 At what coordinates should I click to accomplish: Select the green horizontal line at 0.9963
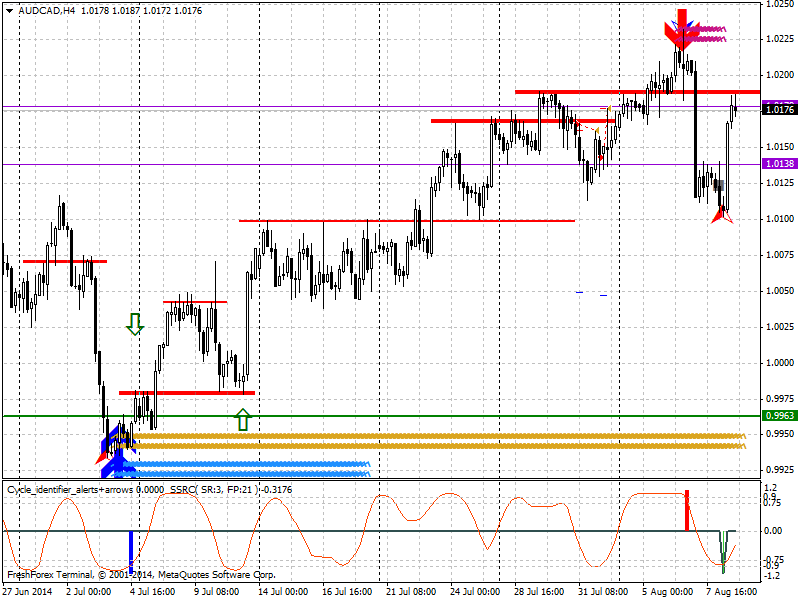click(382, 416)
